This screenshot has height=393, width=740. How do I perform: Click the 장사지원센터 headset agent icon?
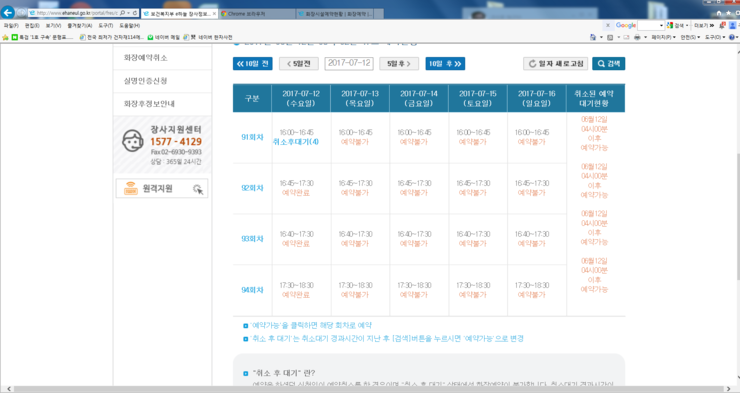pos(133,141)
